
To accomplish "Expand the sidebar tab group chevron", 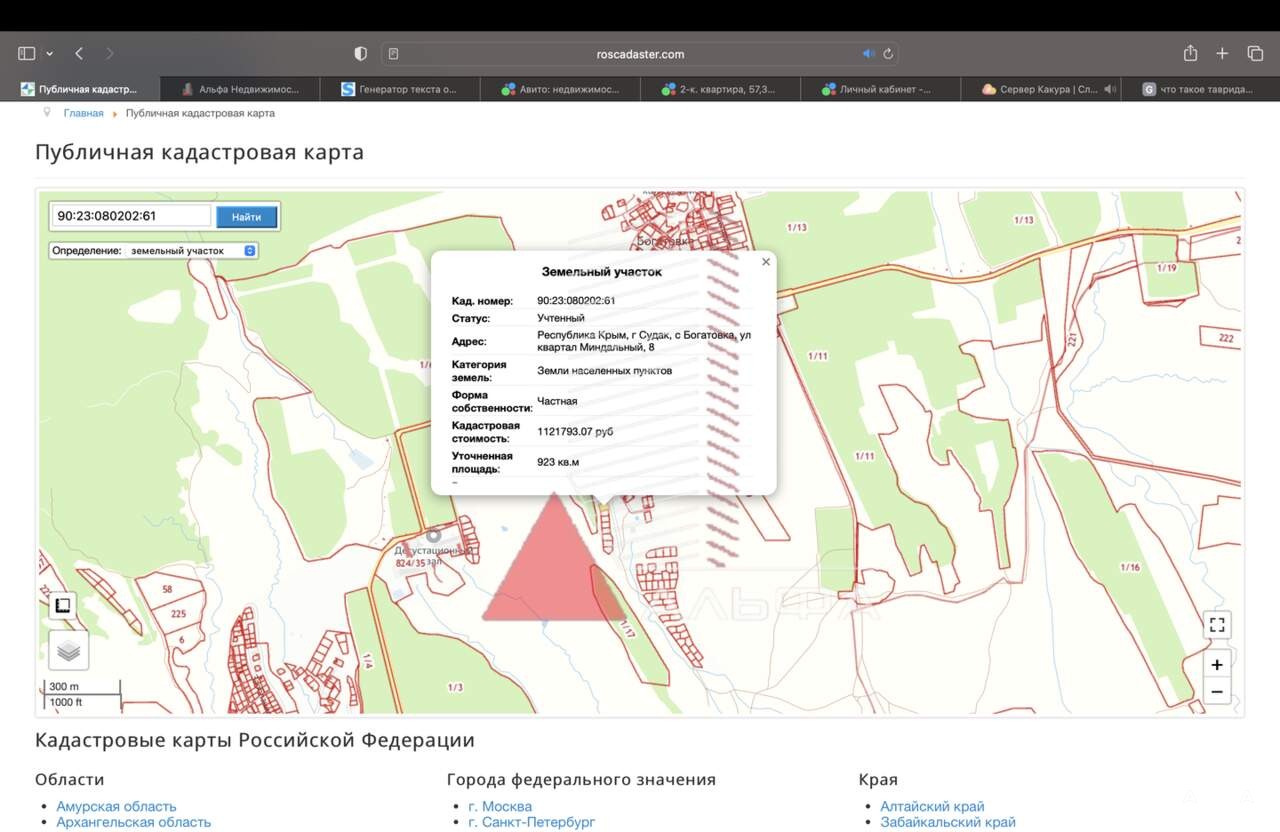I will click(50, 54).
